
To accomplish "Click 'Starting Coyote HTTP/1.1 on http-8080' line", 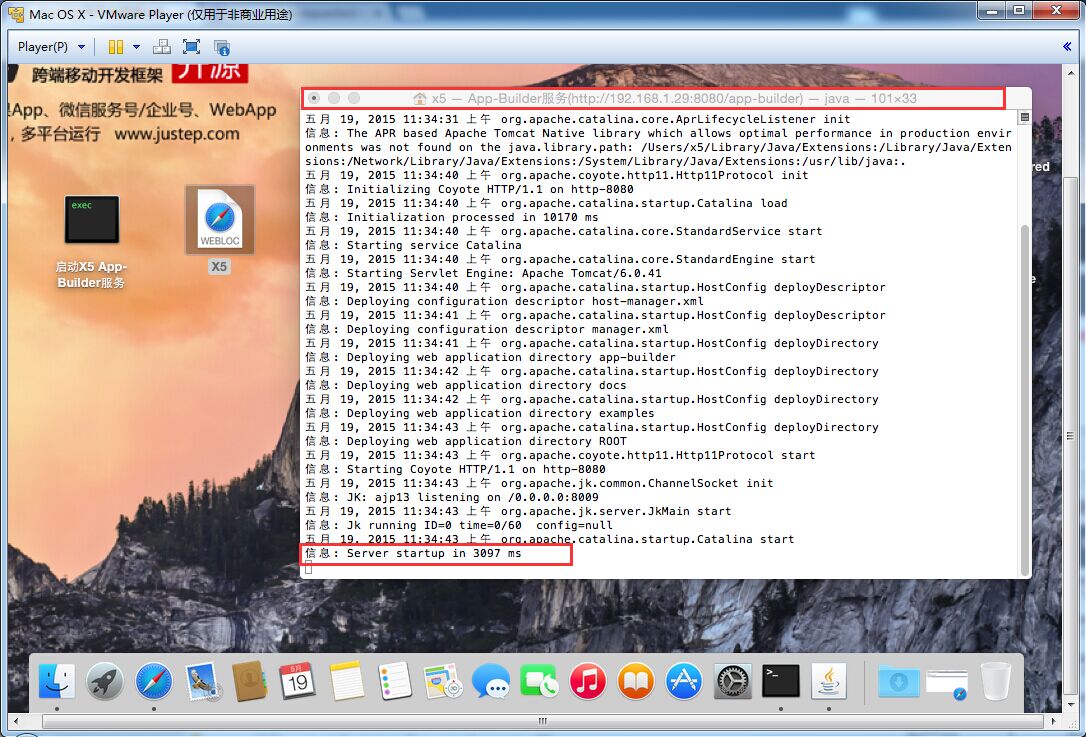I will tap(455, 469).
